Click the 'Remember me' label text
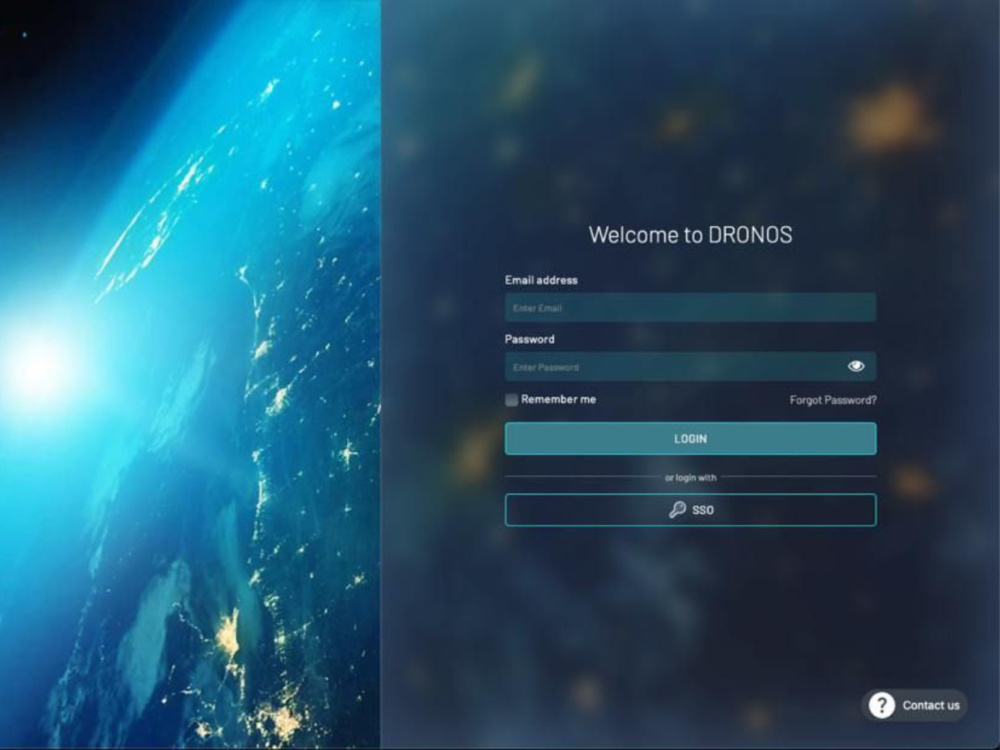 (x=558, y=399)
